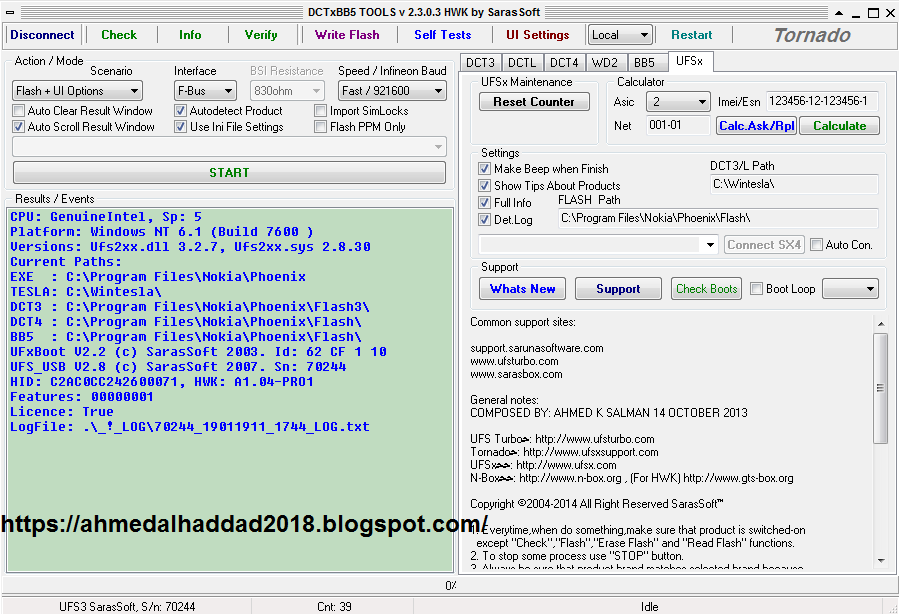Click the LogFile line in results
This screenshot has height=615, width=899.
click(x=190, y=427)
